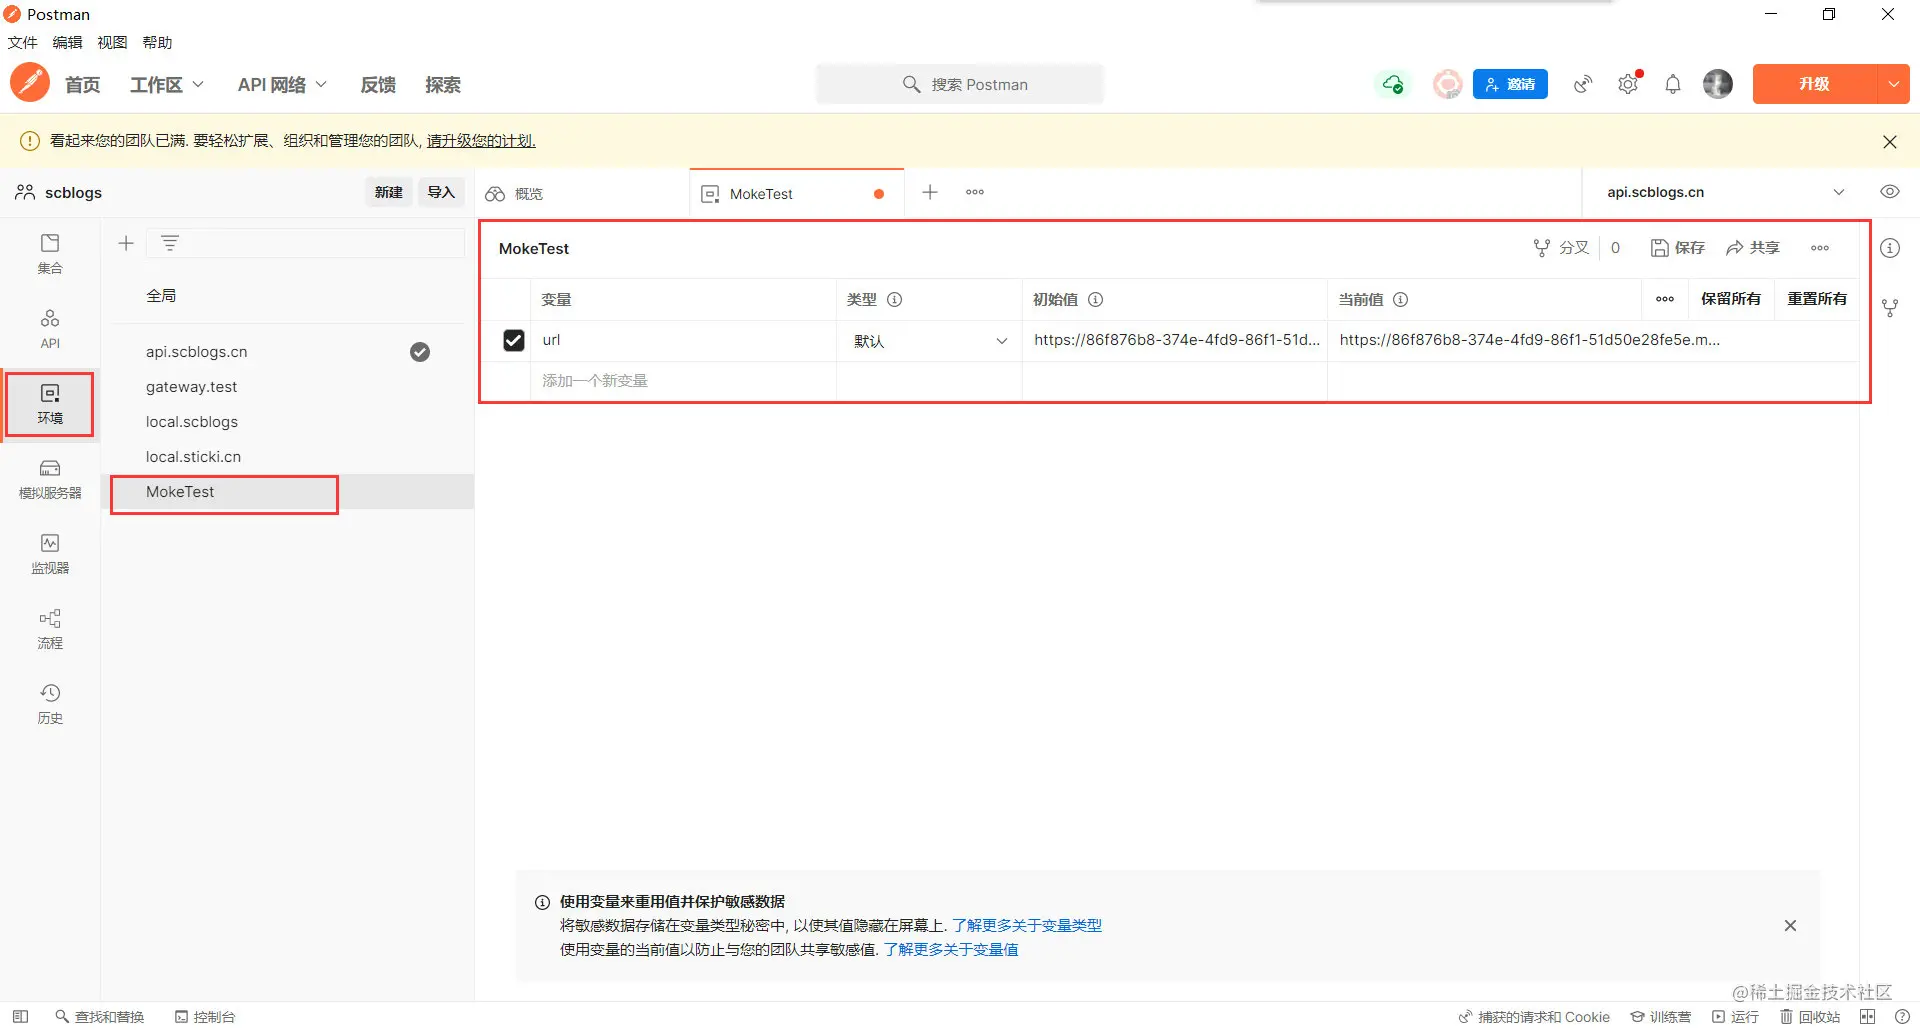Click the help icon in status bar
1920x1030 pixels.
(1903, 1016)
